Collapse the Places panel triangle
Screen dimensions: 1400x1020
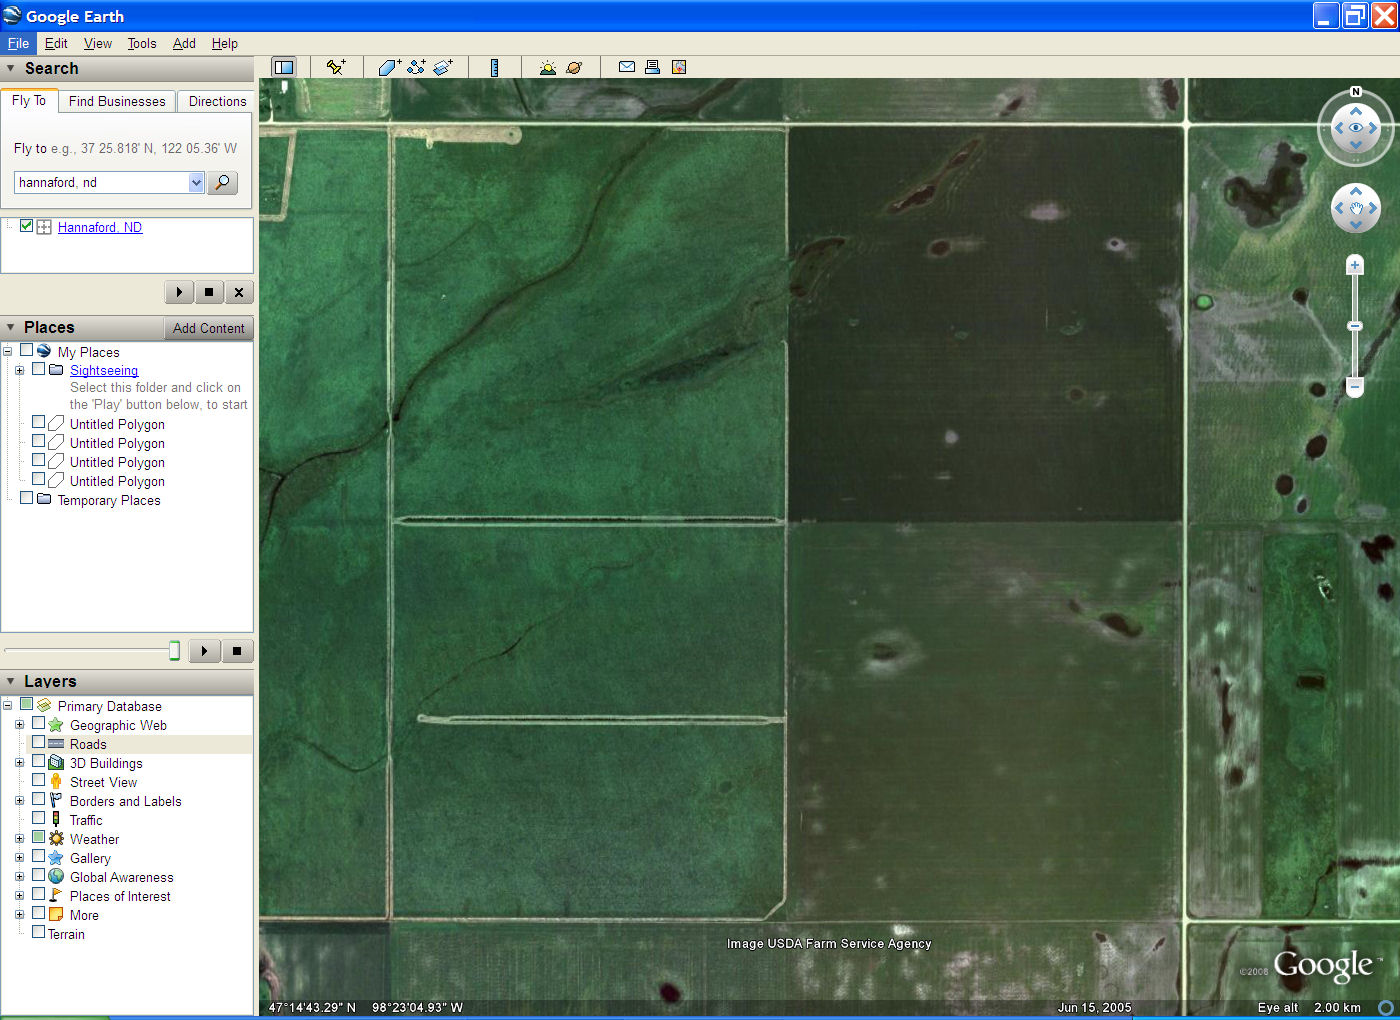click(11, 328)
